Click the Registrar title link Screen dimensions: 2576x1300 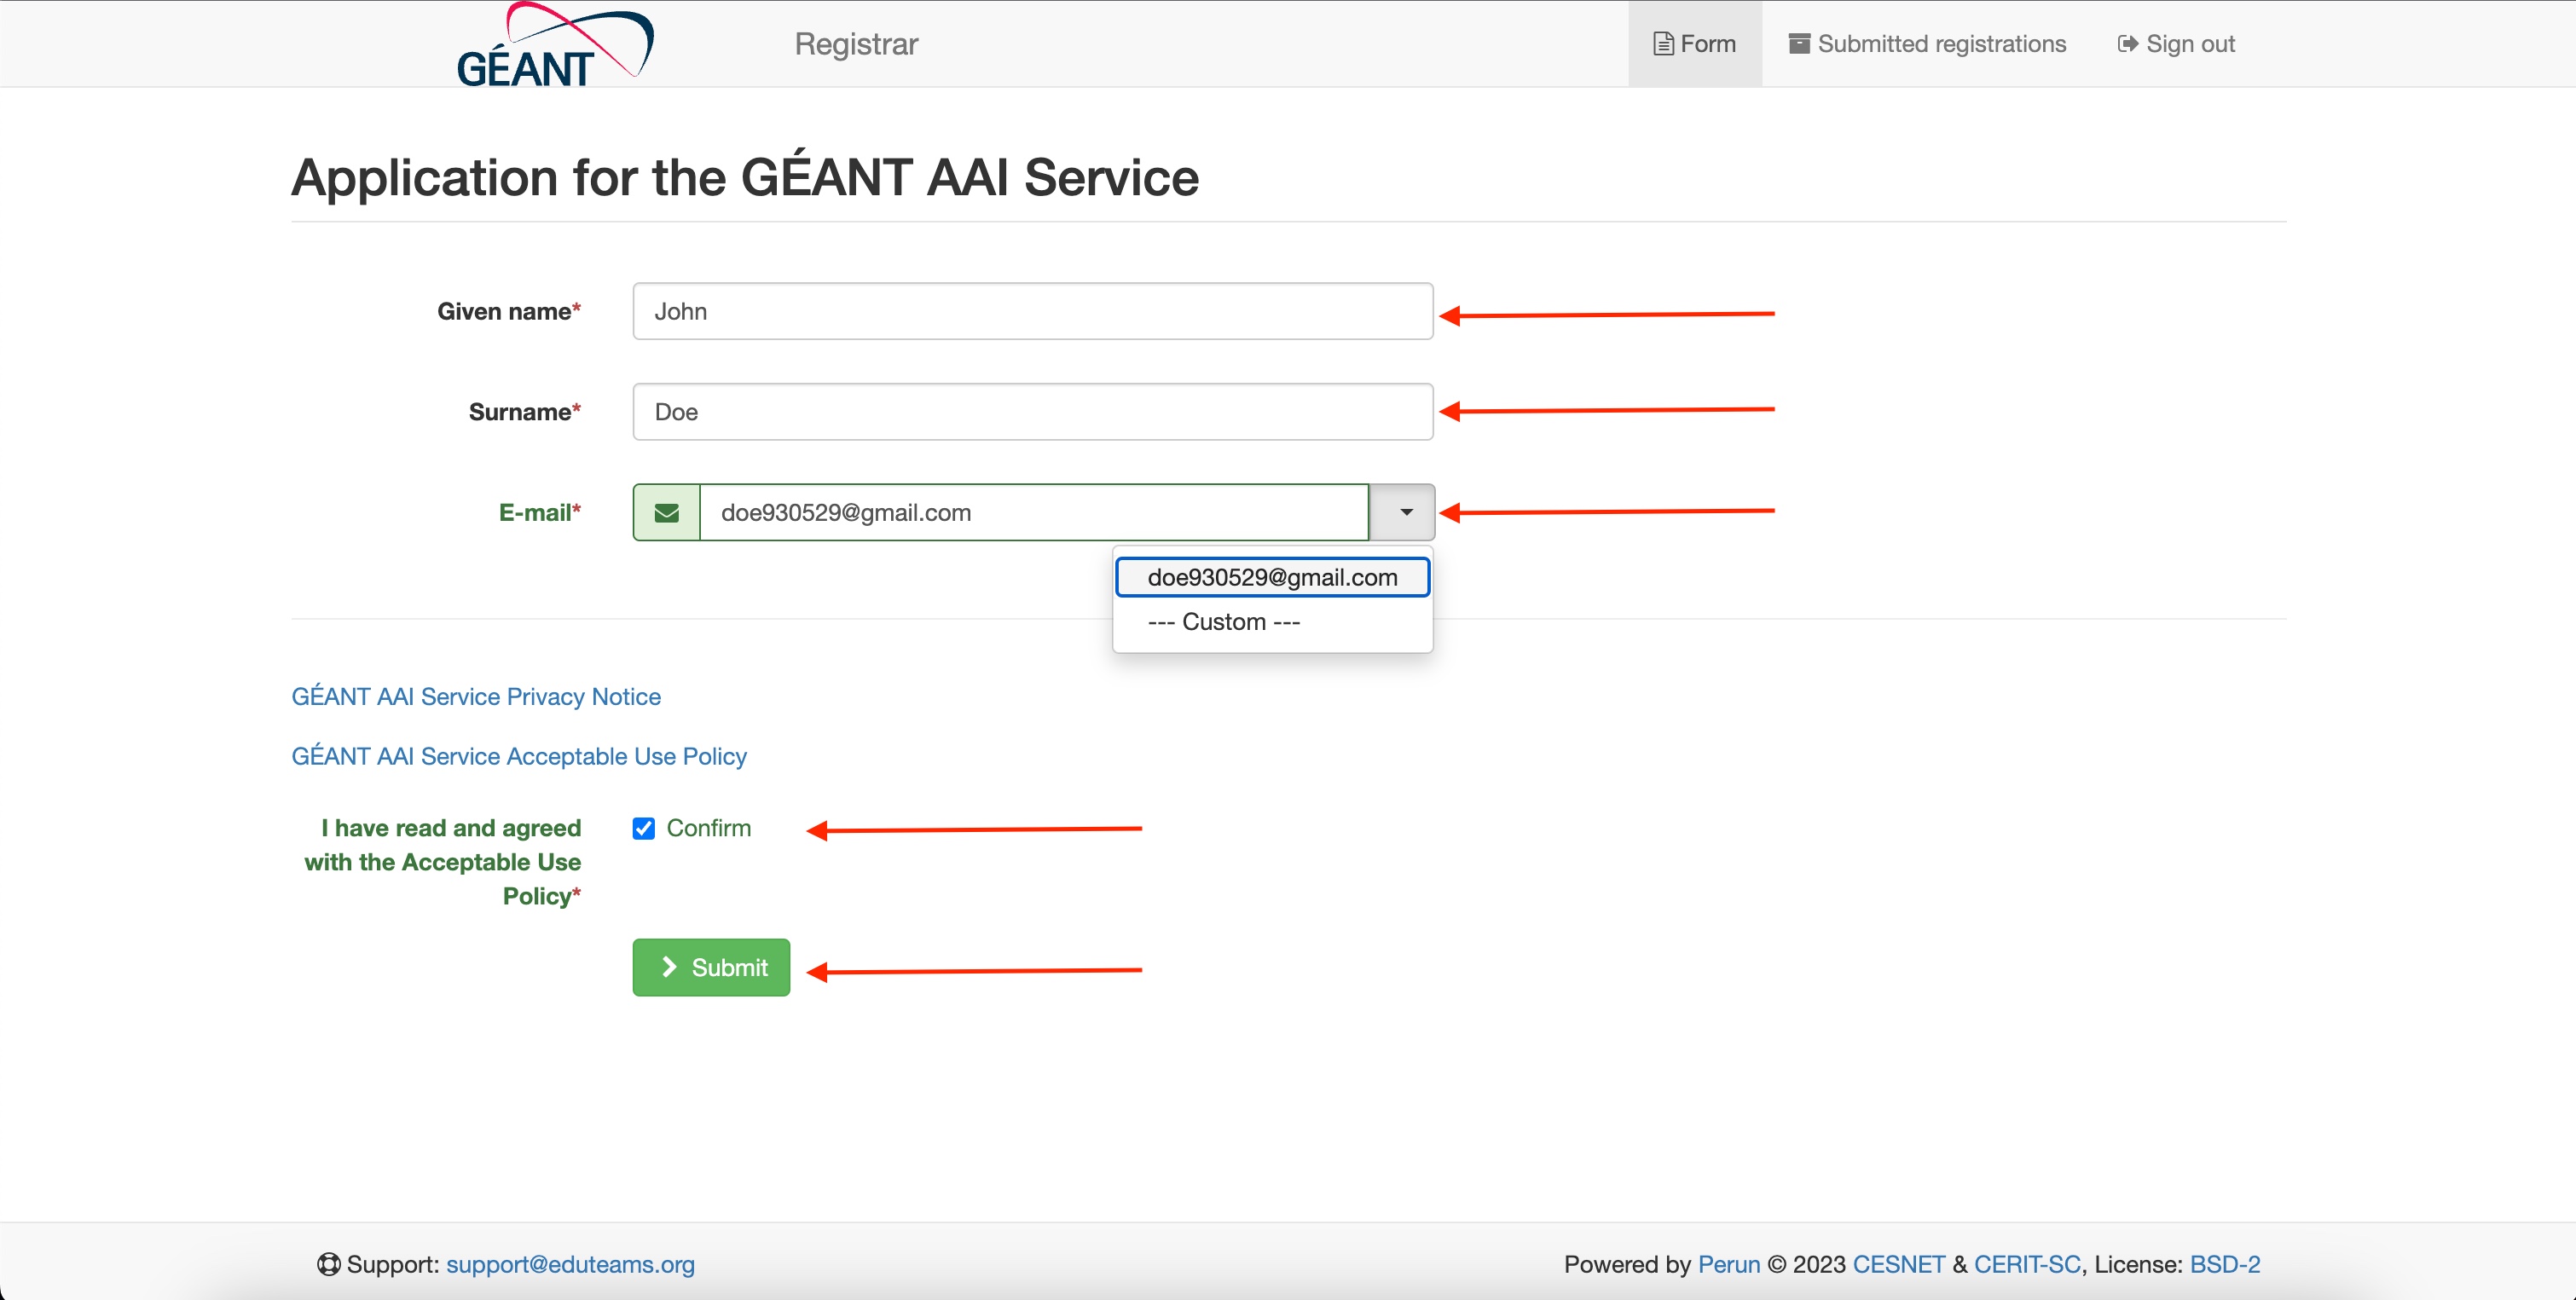(x=856, y=44)
